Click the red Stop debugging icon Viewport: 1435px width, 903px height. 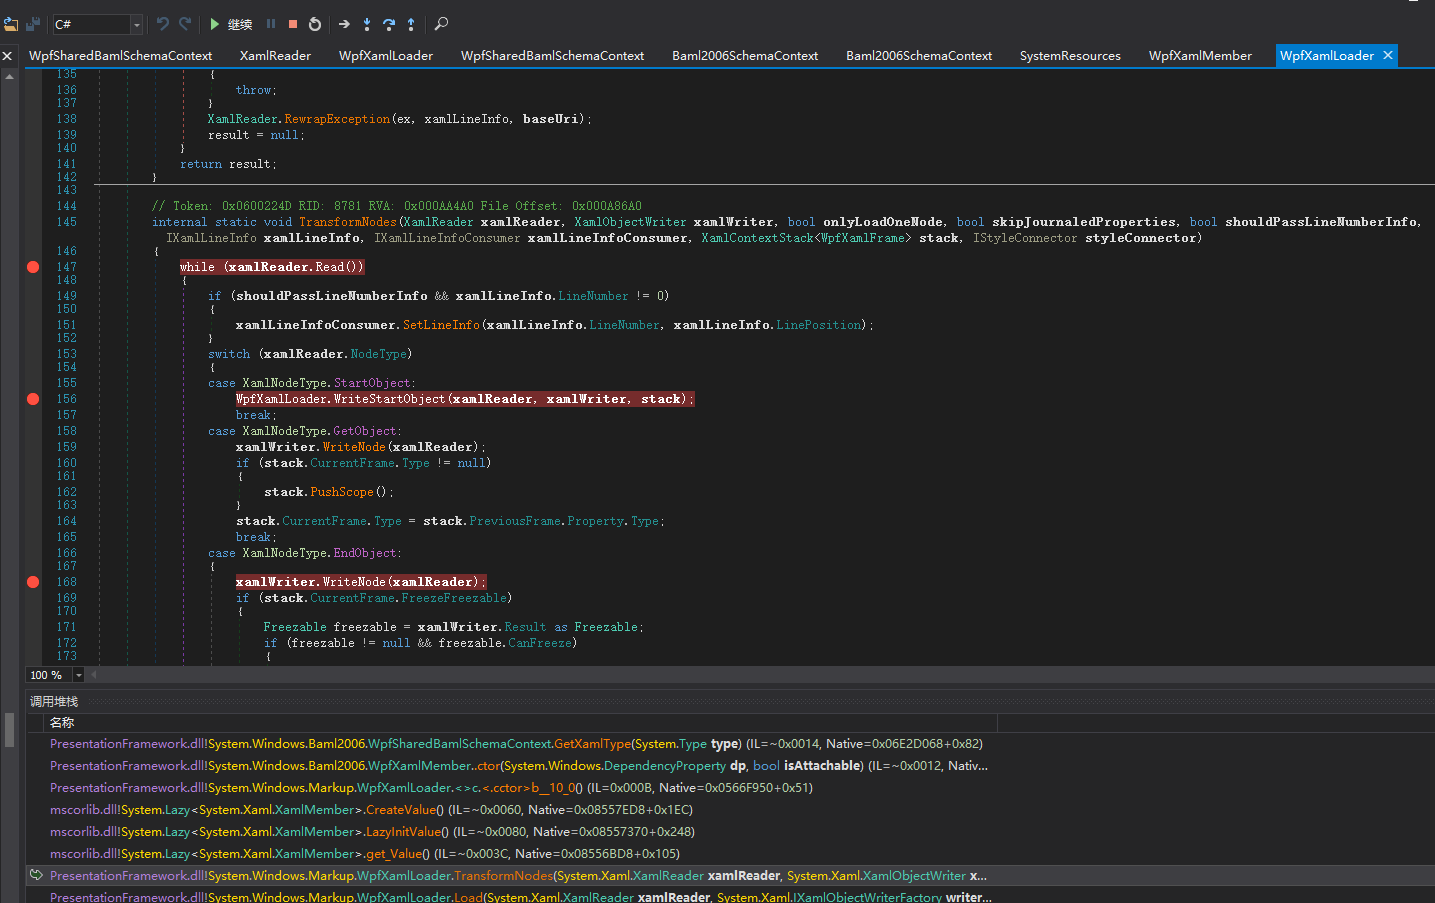[x=293, y=24]
